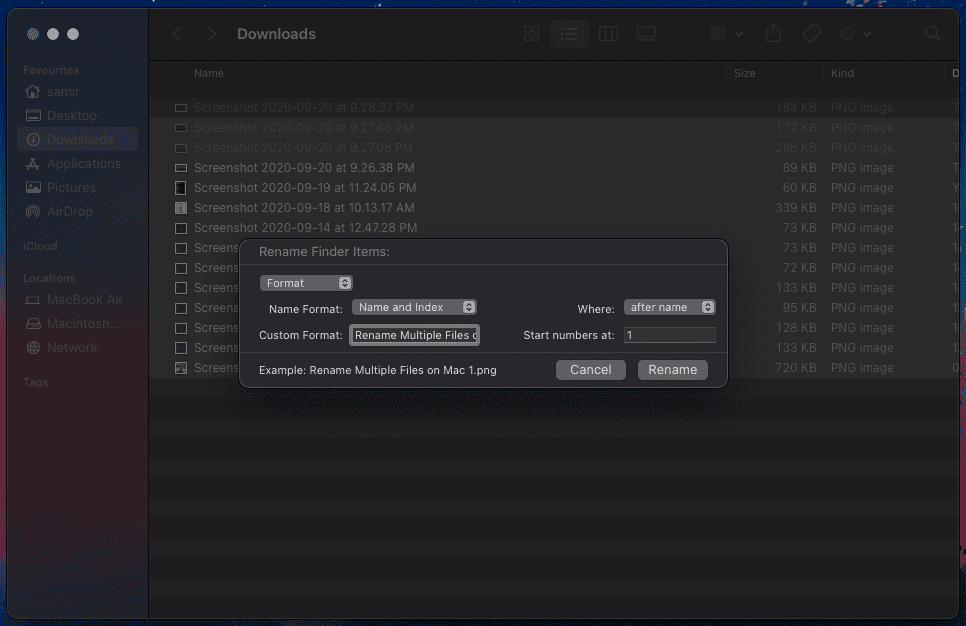Viewport: 966px width, 626px height.
Task: Sort by the Size column header
Action: coord(745,73)
